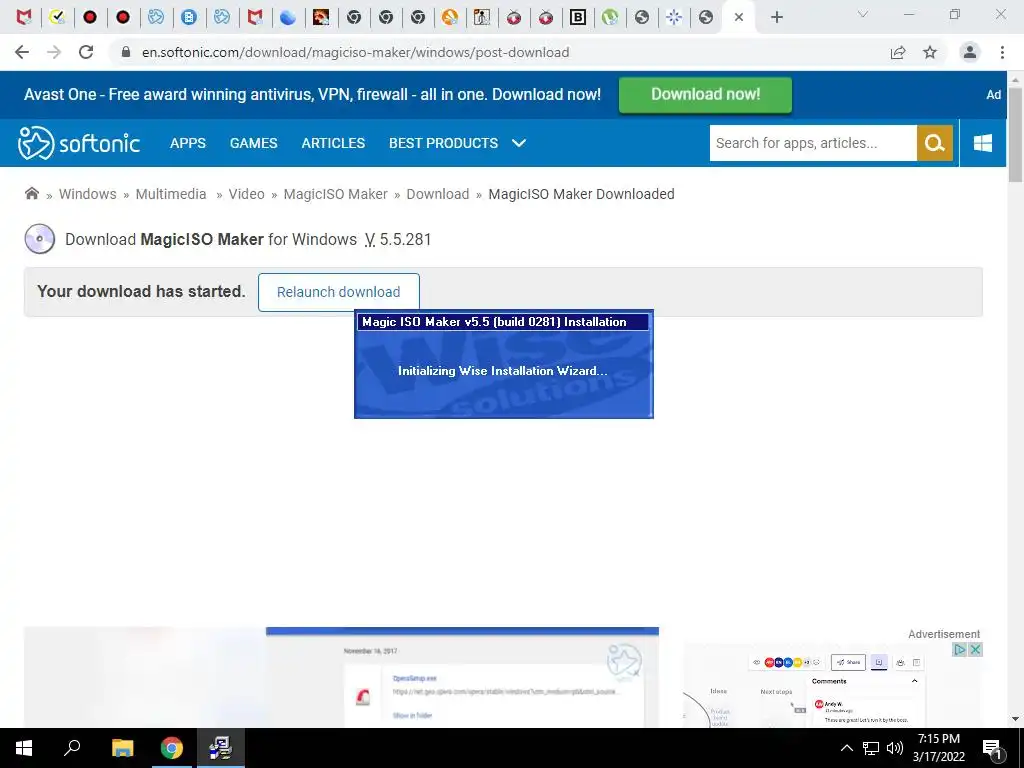Click the installer icon in taskbar
The width and height of the screenshot is (1024, 768).
click(x=221, y=748)
